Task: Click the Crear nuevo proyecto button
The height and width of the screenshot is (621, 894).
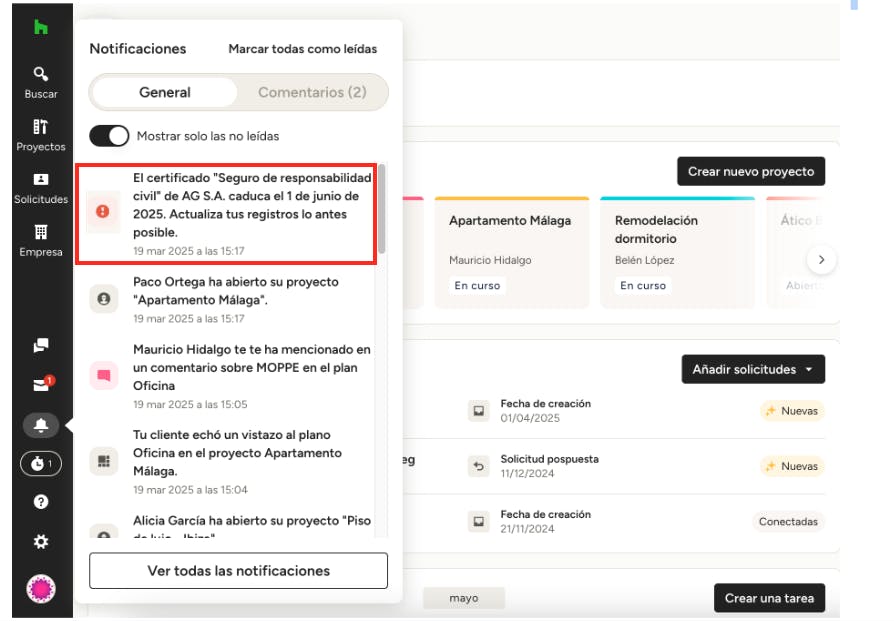Action: 750,172
